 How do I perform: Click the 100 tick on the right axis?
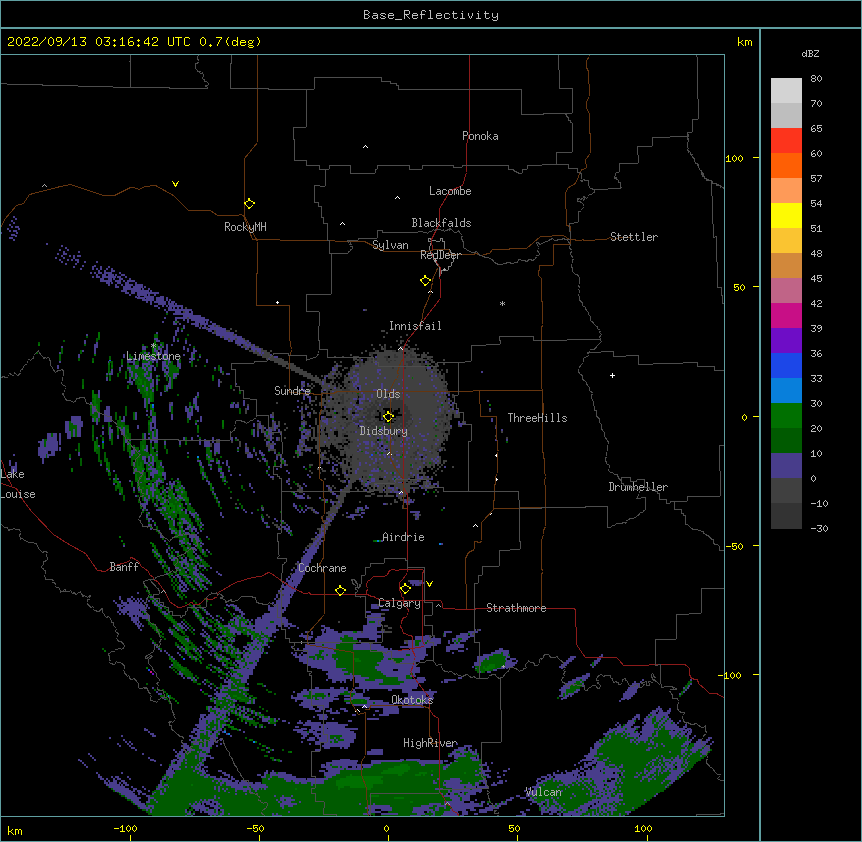[734, 158]
